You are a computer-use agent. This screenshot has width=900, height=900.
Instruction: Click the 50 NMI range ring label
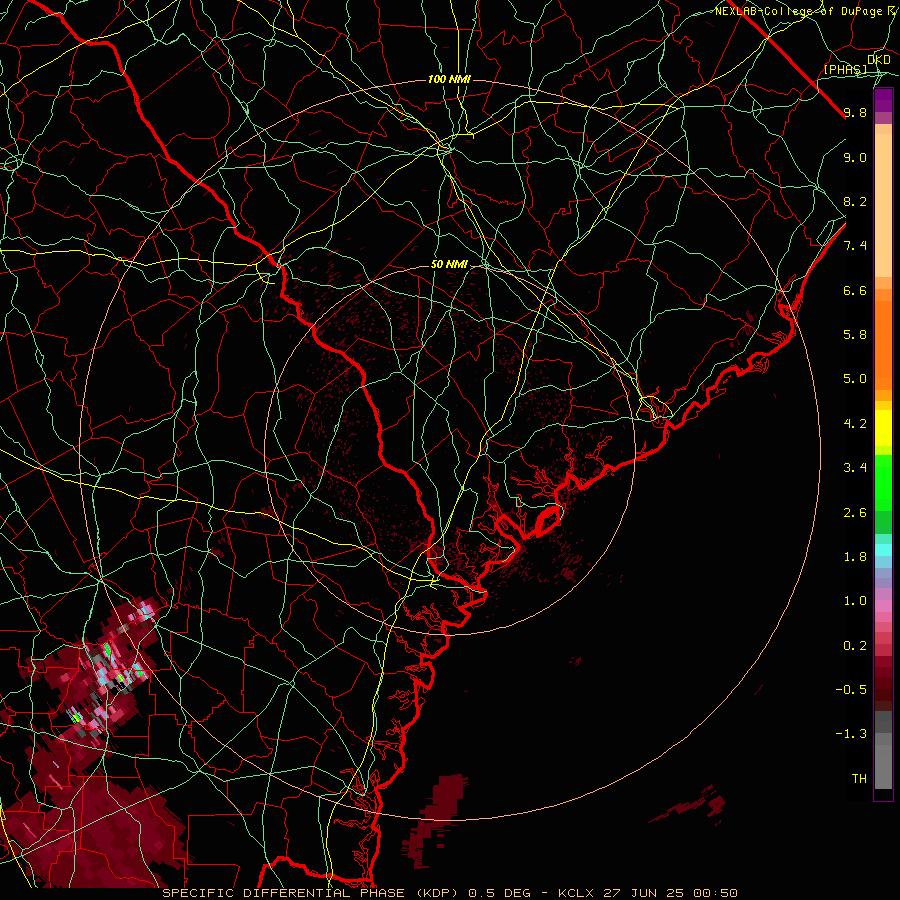tap(449, 265)
